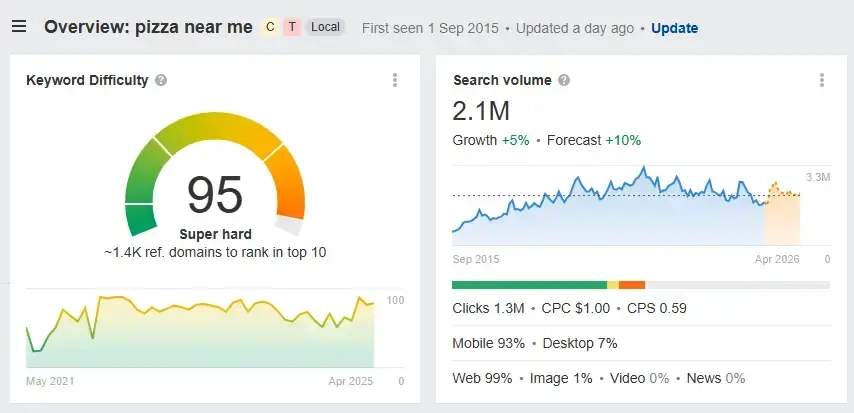Open the hamburger navigation menu
Image resolution: width=854 pixels, height=413 pixels.
tap(19, 27)
